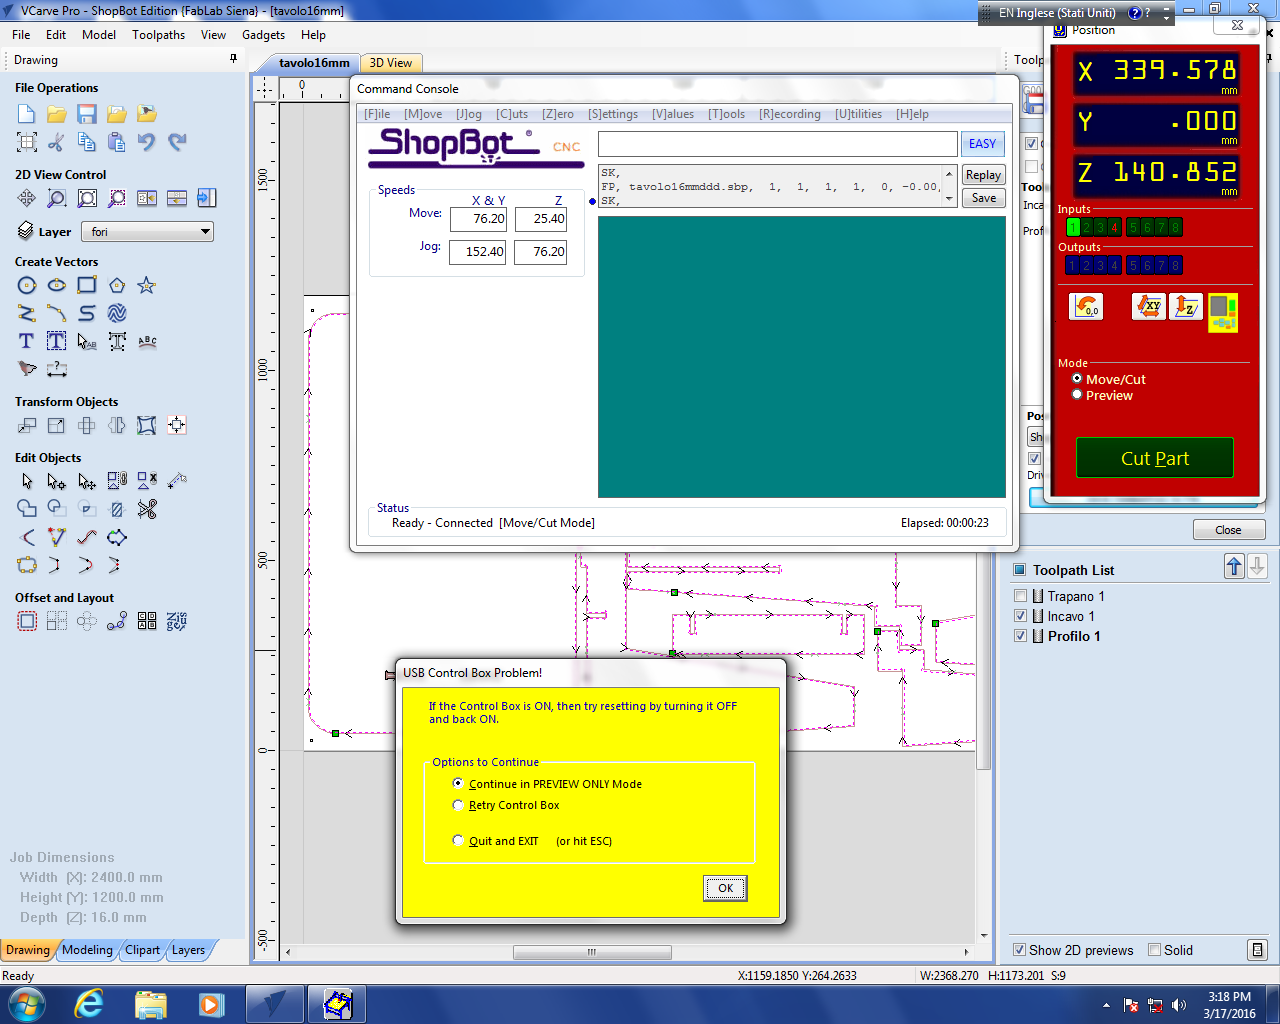Open the Nest Parts tool

pyautogui.click(x=177, y=622)
